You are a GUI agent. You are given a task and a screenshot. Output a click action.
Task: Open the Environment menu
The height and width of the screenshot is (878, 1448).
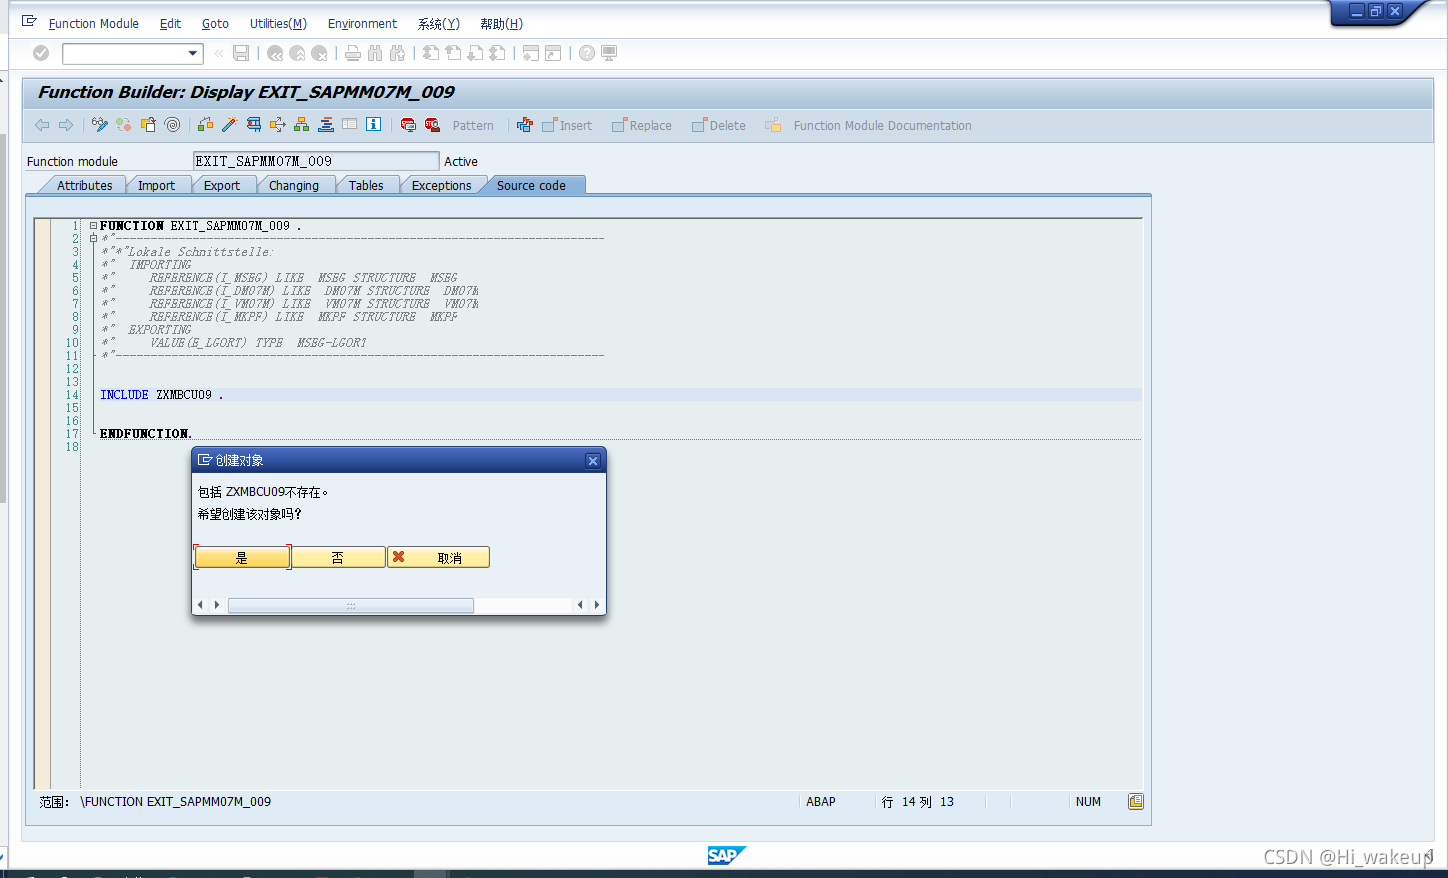[x=362, y=24]
